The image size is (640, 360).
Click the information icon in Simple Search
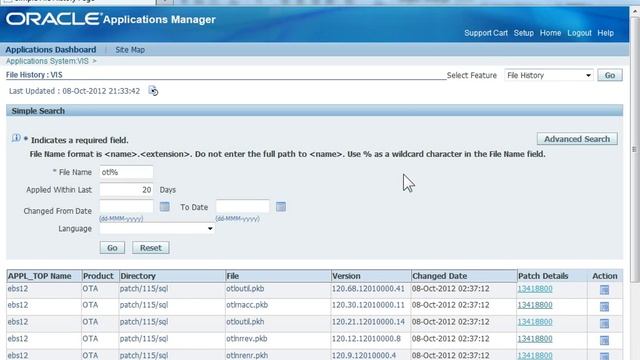click(16, 138)
